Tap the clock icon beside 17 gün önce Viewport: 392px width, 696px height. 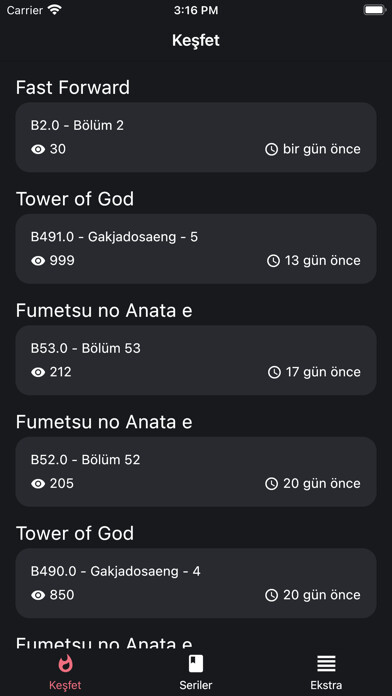coord(274,372)
